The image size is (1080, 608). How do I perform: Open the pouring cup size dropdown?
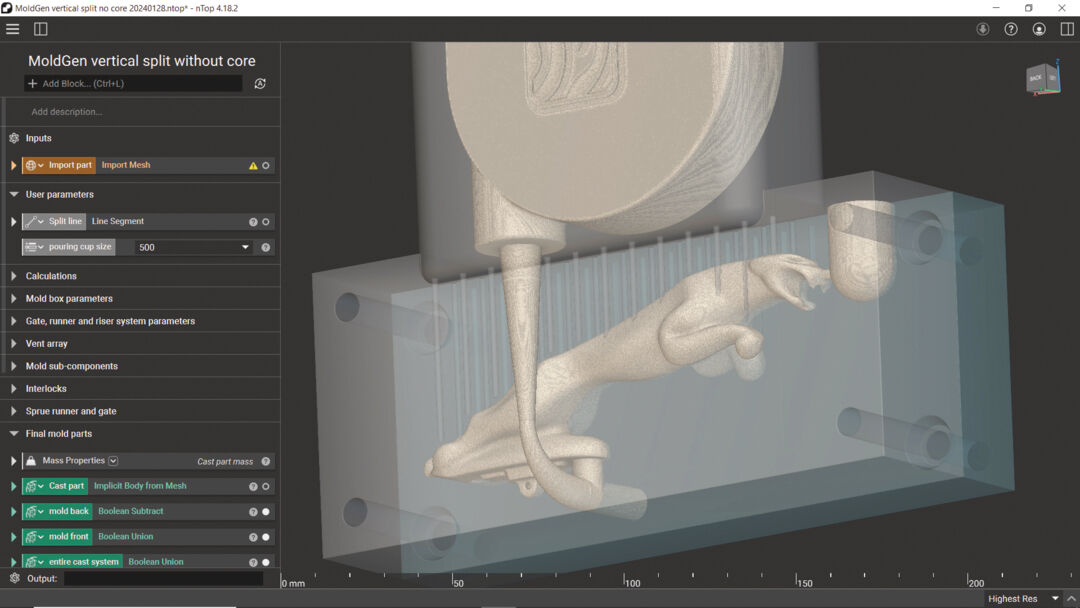tap(245, 247)
